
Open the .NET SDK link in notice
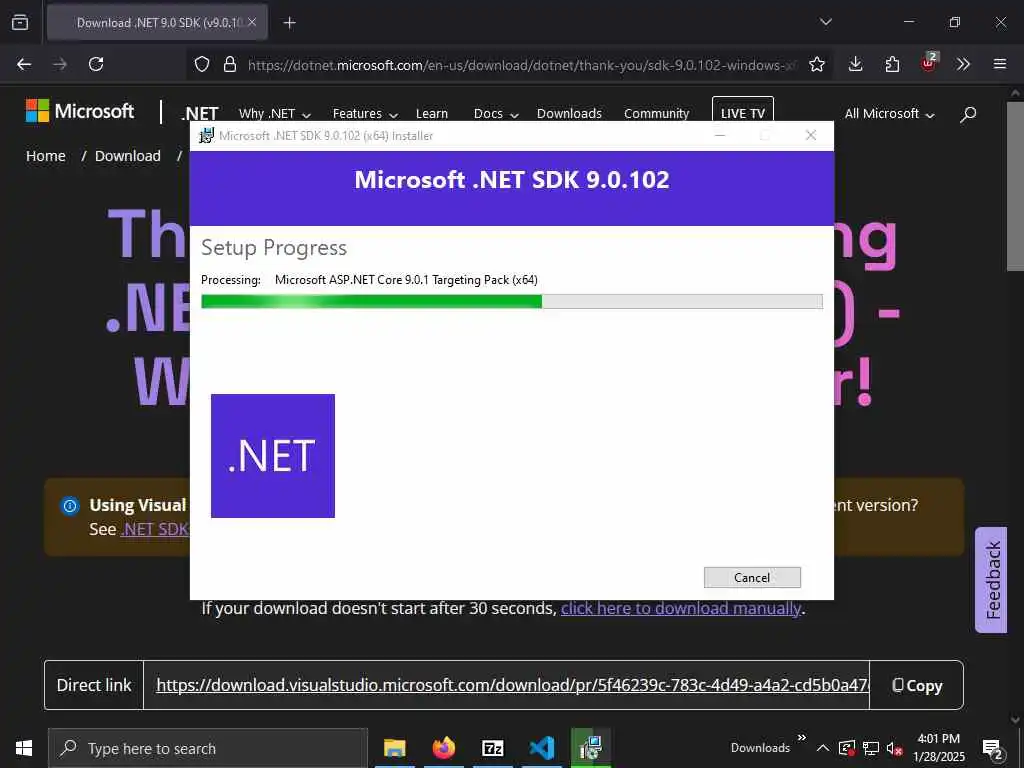pos(155,529)
